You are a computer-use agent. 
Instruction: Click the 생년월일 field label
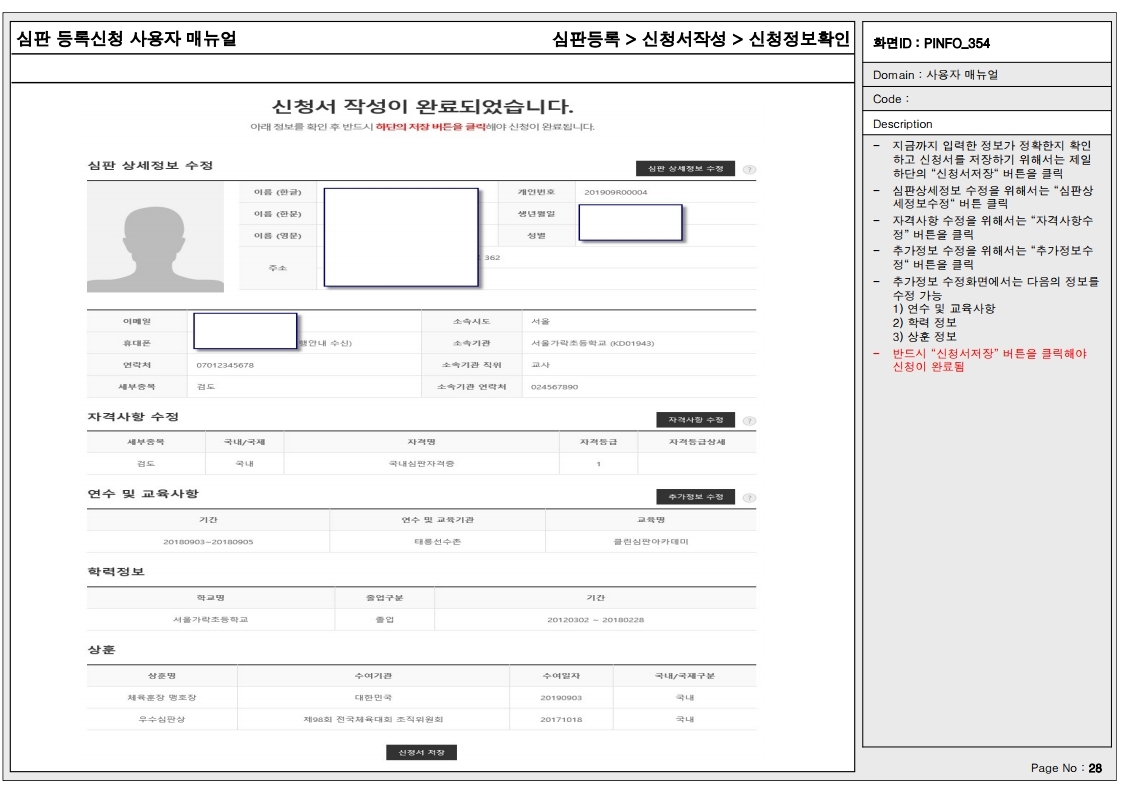[536, 214]
